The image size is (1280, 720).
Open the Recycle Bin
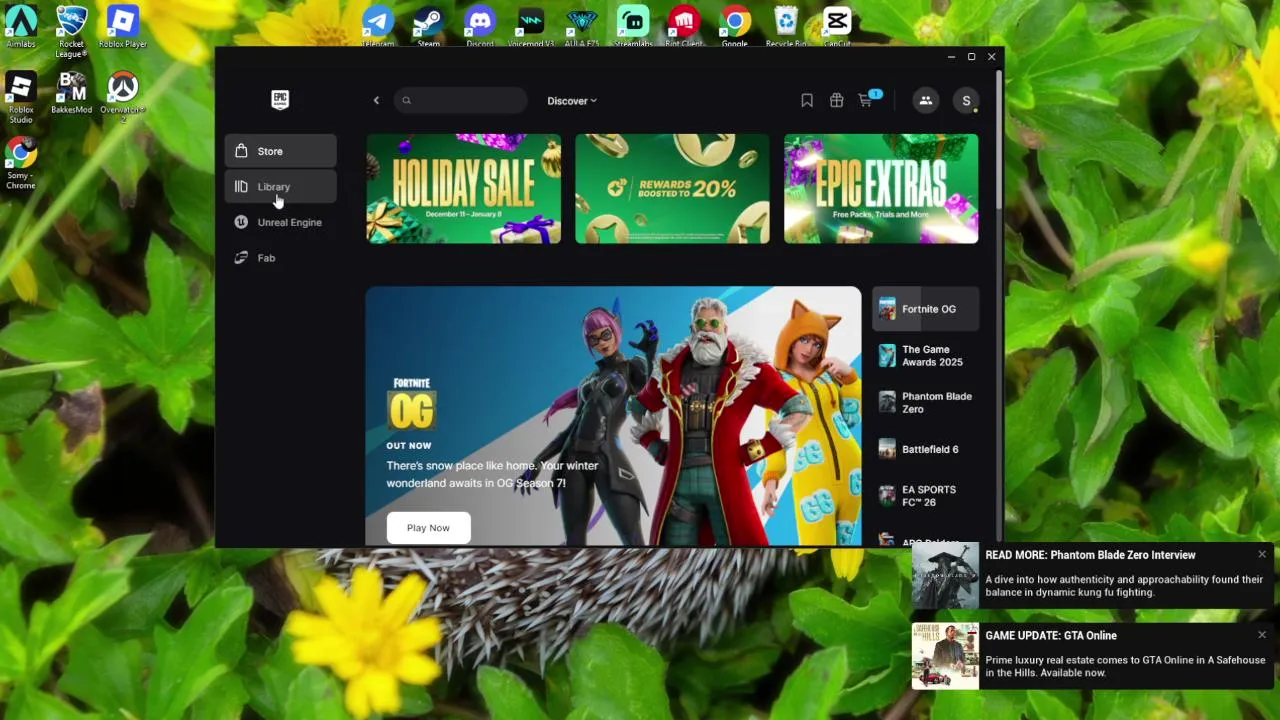pos(786,26)
